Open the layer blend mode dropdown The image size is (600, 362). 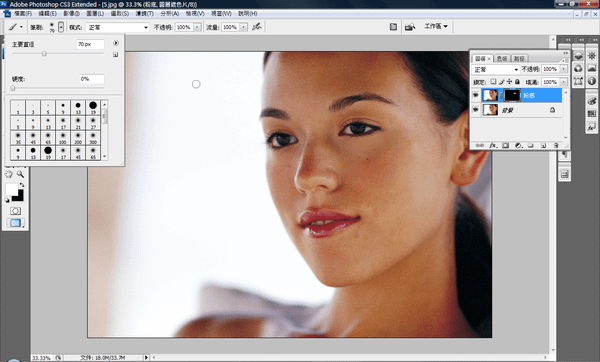coord(496,69)
